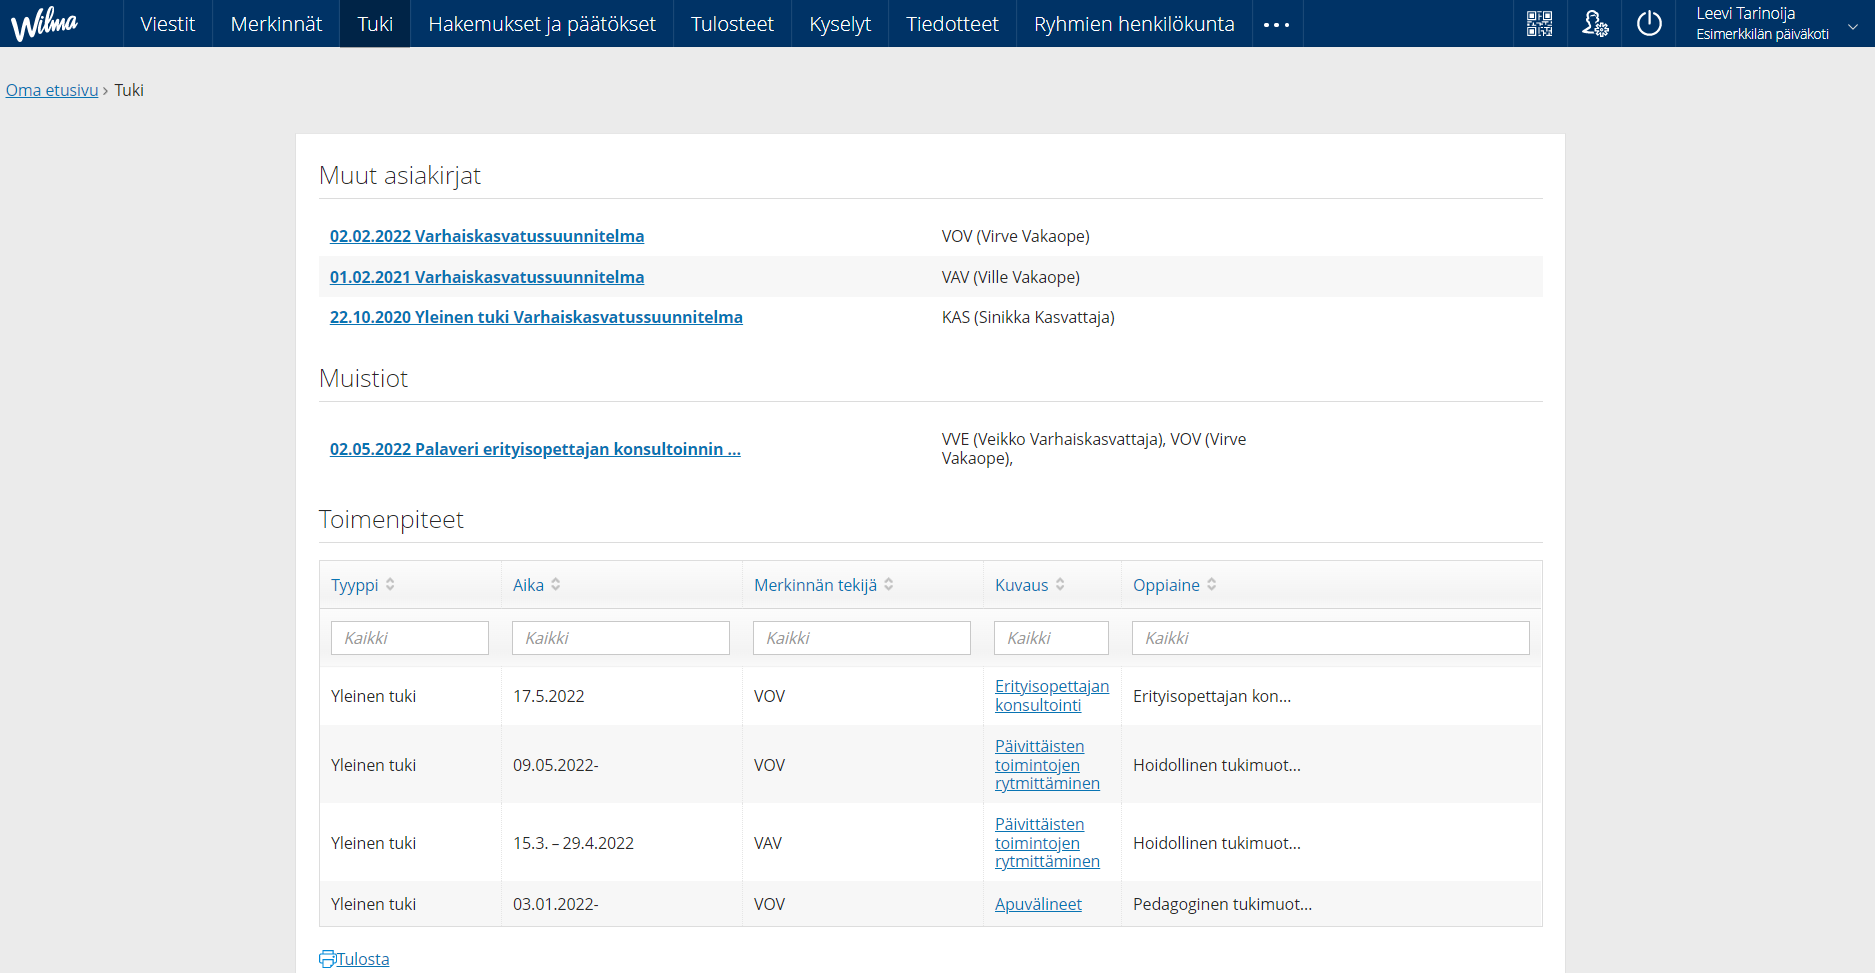Image resolution: width=1875 pixels, height=973 pixels.
Task: Focus the Tyyppi filter field
Action: pos(410,638)
